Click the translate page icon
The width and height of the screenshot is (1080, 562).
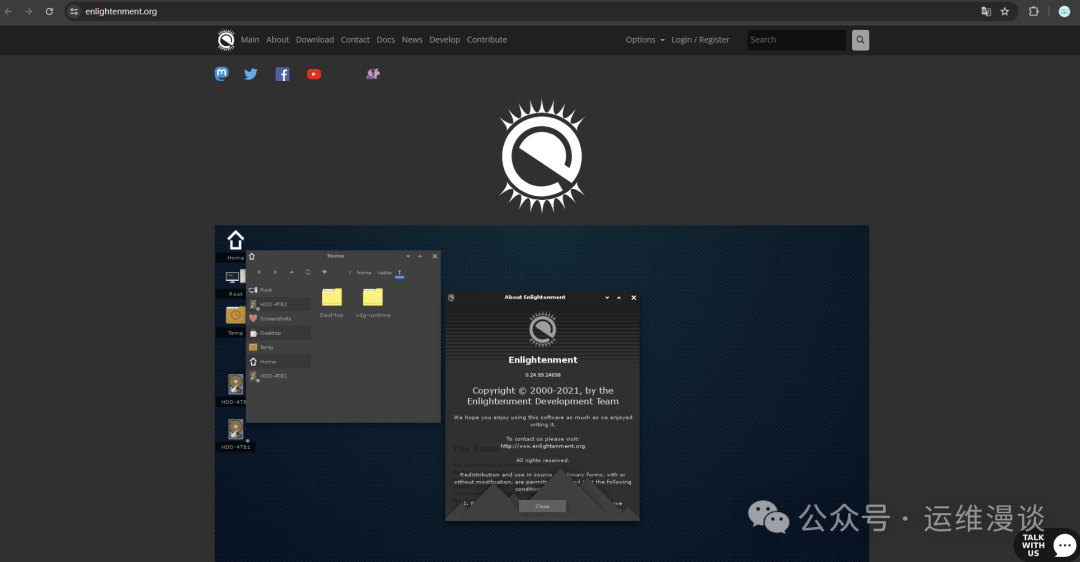click(x=986, y=12)
